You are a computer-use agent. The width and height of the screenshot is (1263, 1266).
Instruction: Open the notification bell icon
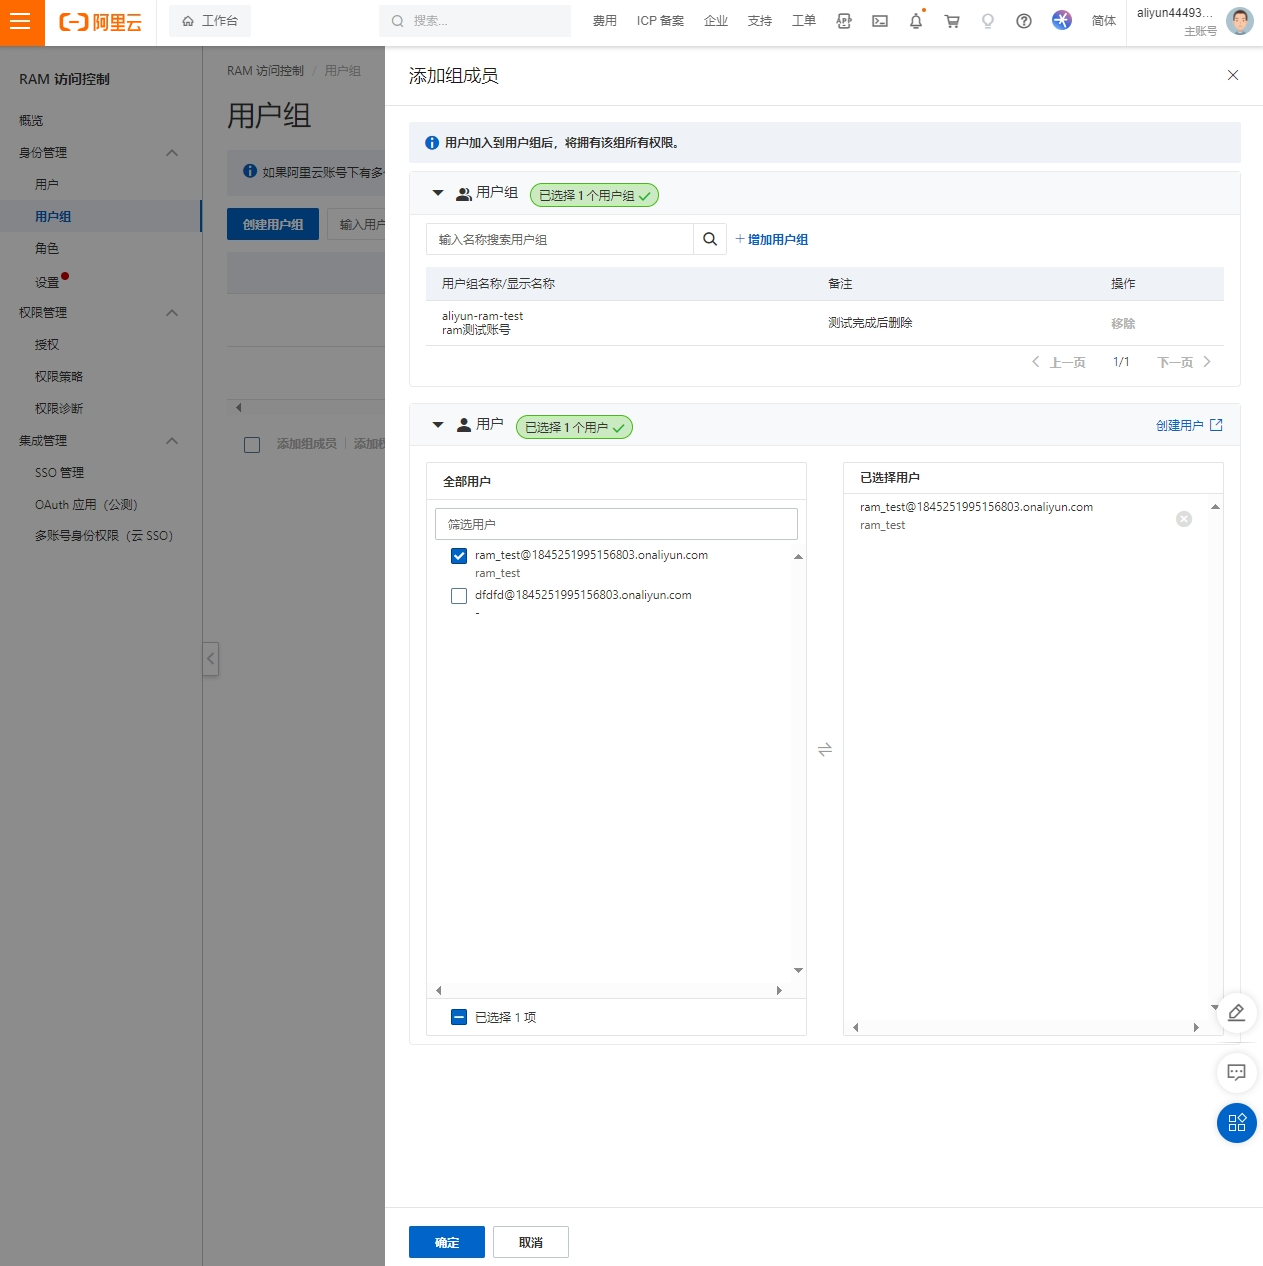pos(915,21)
